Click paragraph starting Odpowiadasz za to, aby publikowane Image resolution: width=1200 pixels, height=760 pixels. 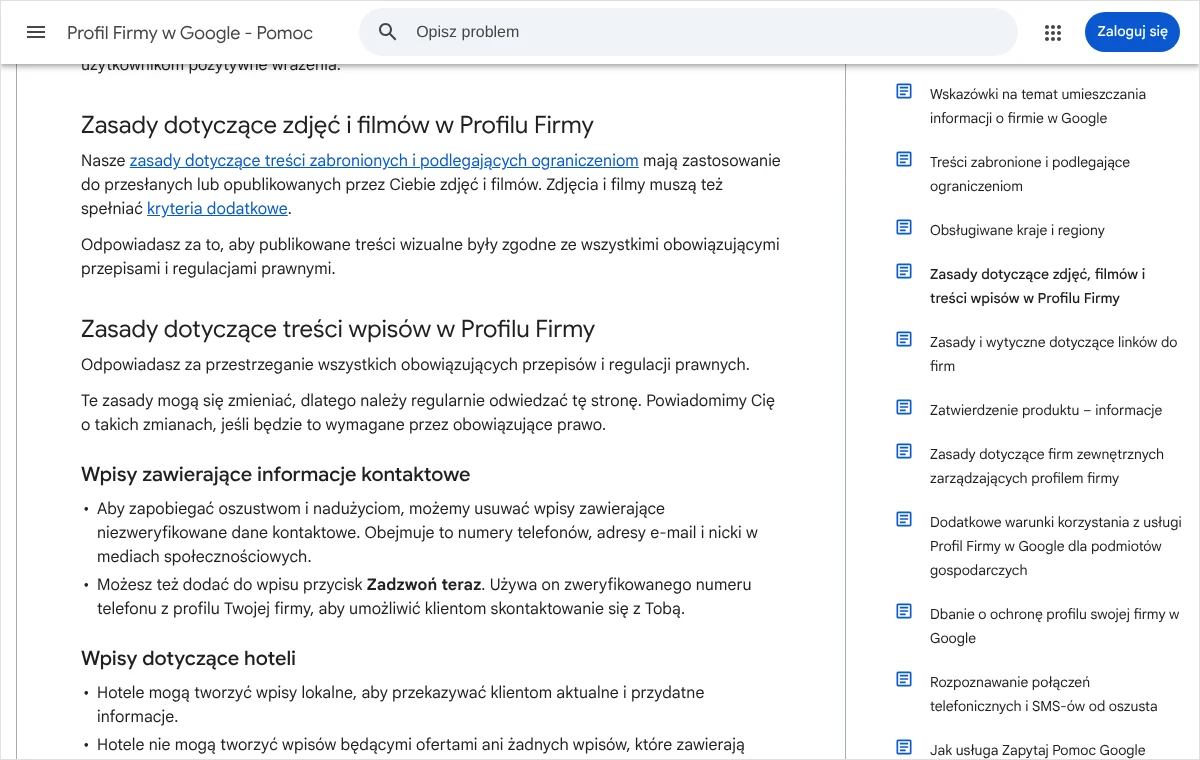(430, 257)
